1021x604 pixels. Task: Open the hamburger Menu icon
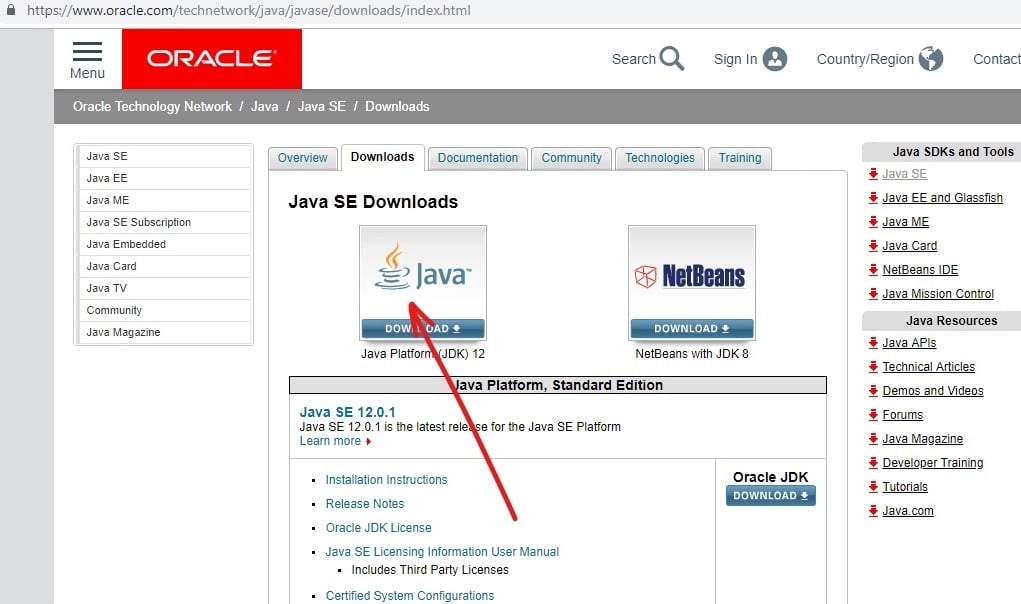[86, 54]
